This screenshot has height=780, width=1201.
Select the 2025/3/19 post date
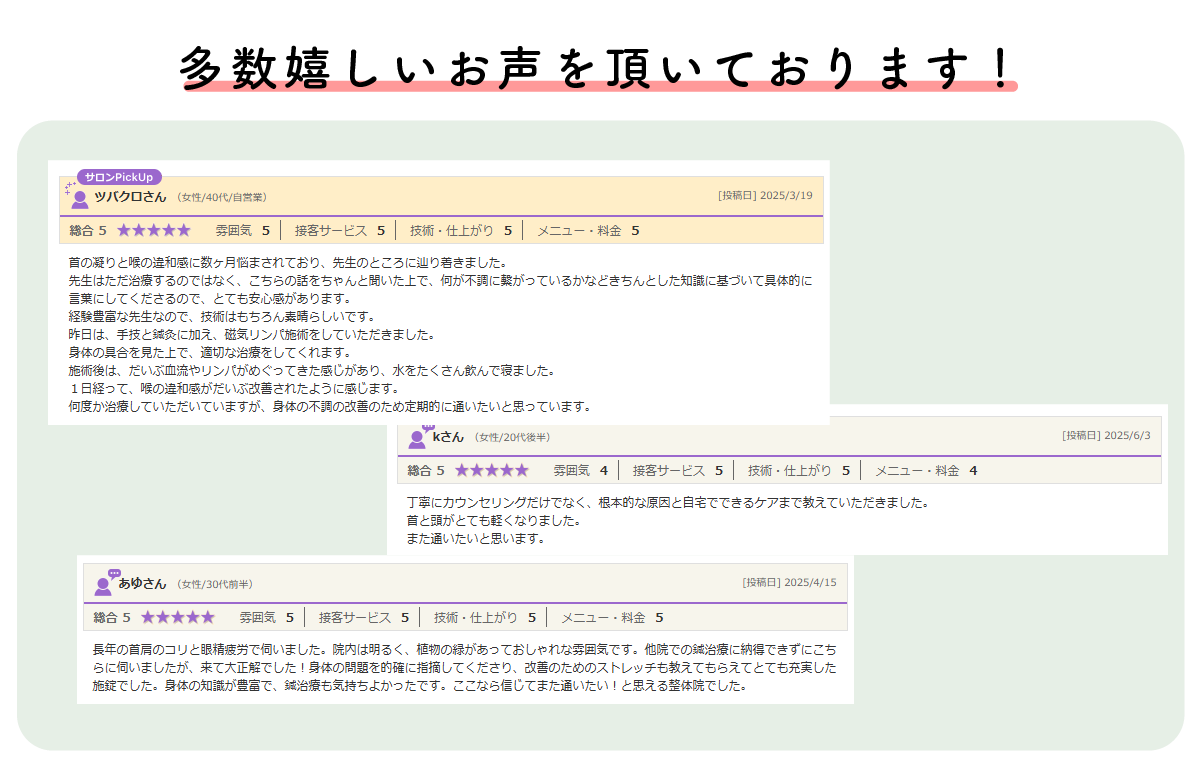[765, 195]
